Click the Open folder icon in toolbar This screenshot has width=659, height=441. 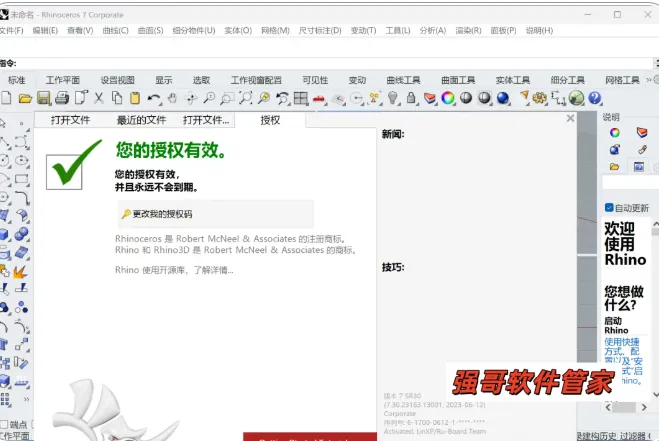click(25, 98)
